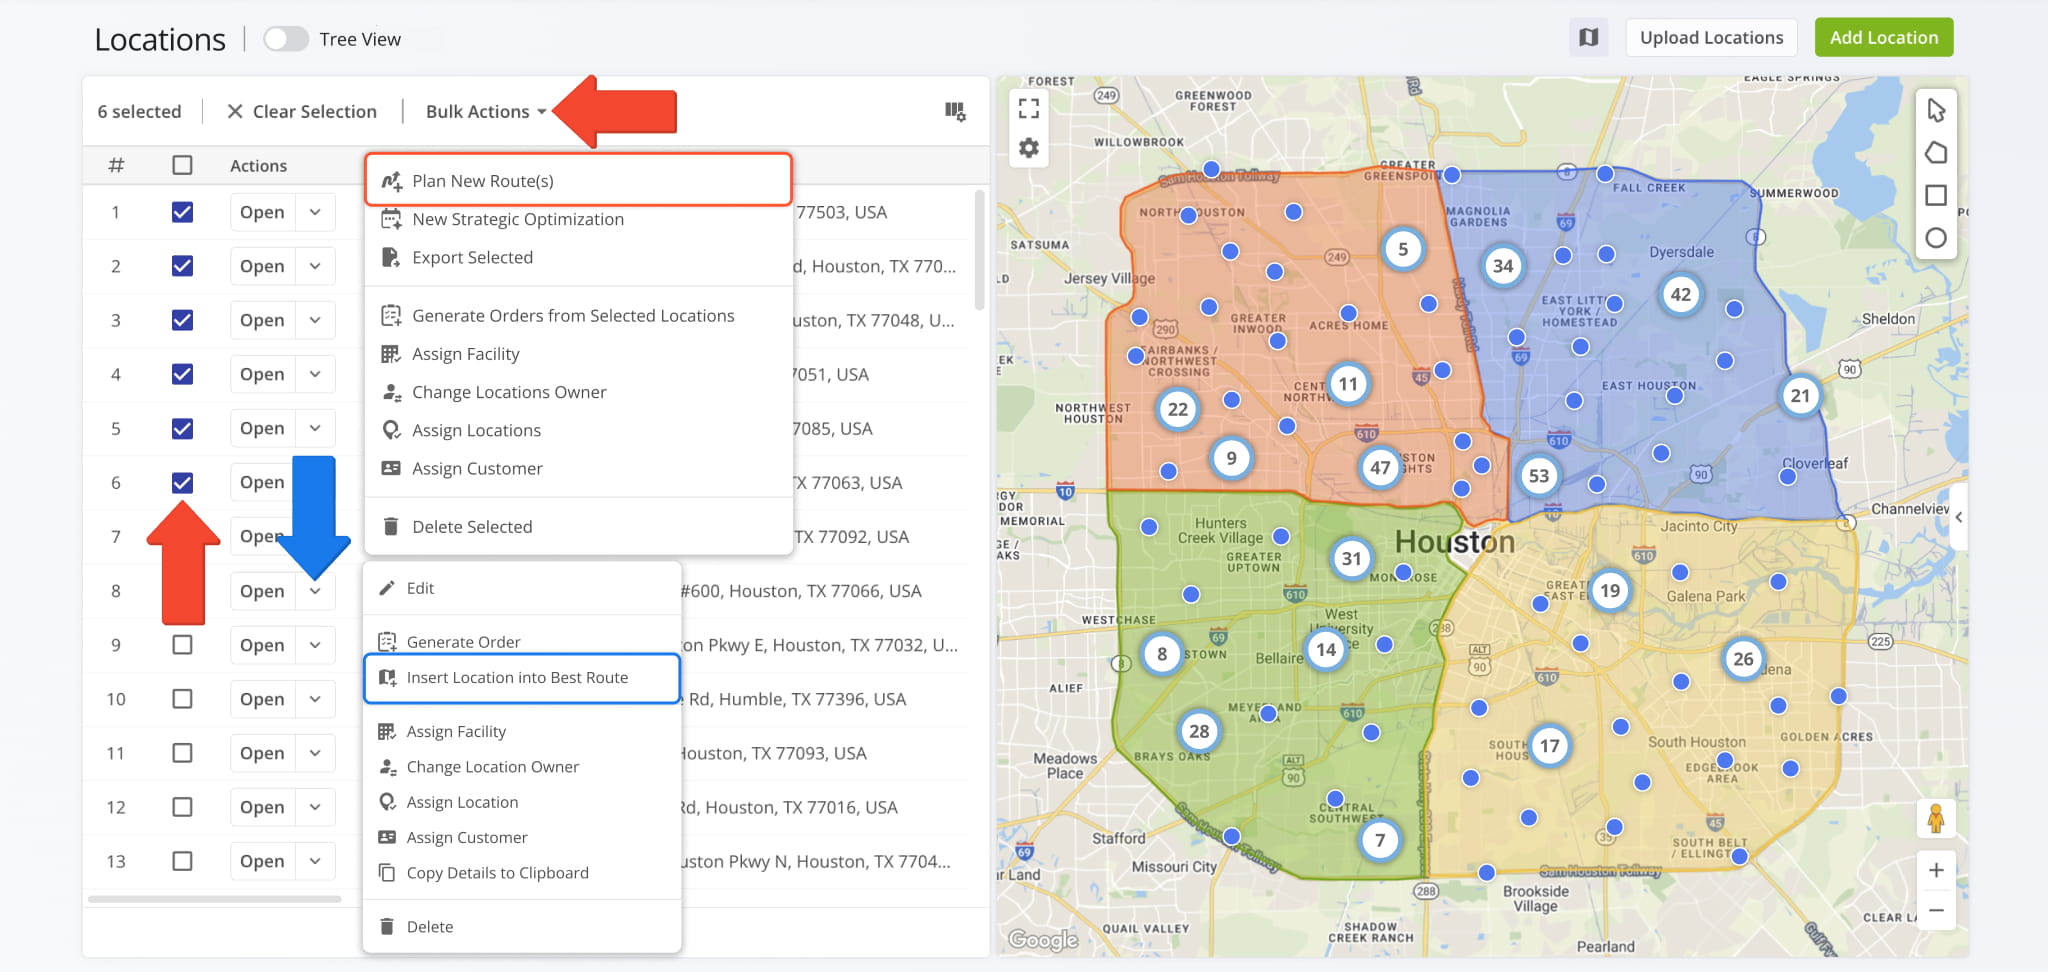Clear Selection of the checked locations
This screenshot has width=2048, height=972.
tap(302, 111)
